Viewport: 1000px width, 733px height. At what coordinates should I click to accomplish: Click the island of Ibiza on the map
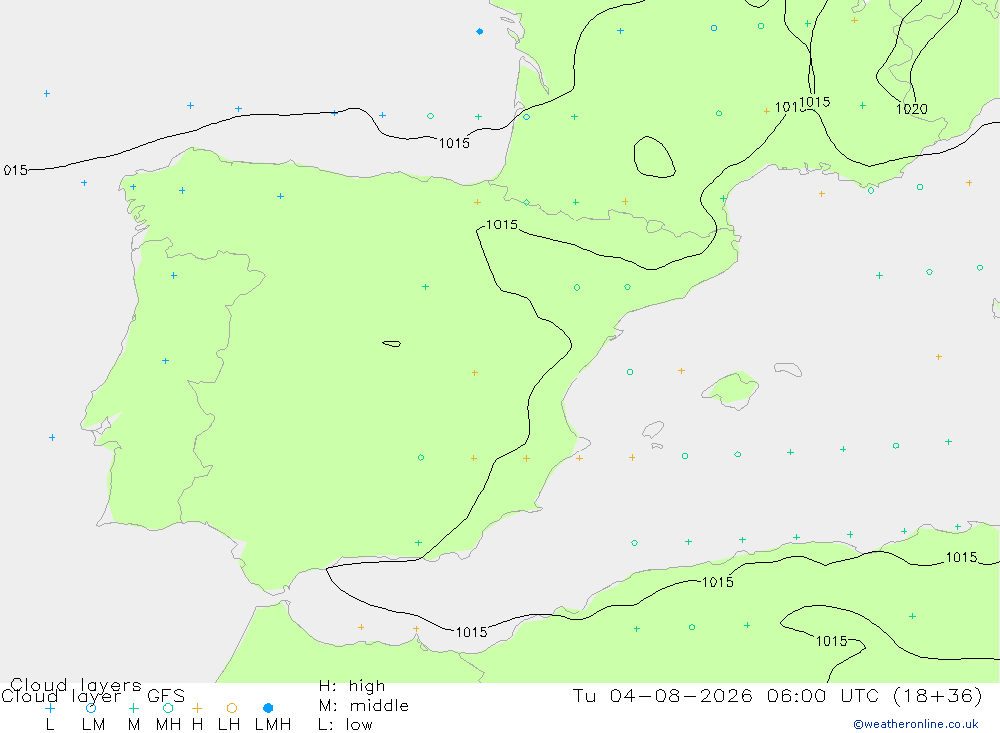(x=653, y=429)
